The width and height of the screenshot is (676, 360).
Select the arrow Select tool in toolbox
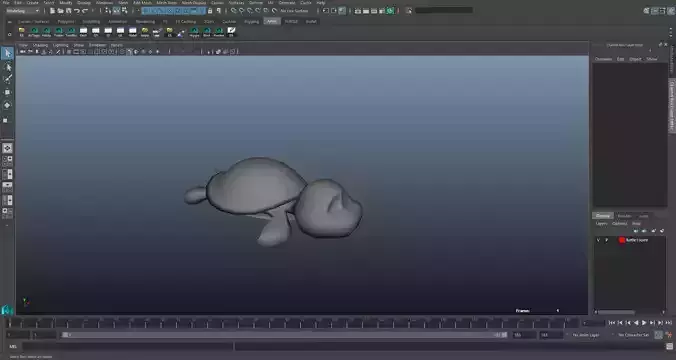7,53
